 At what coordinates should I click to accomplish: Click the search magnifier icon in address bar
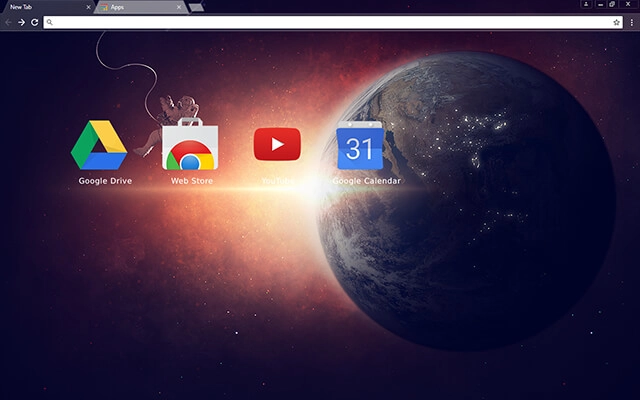pos(49,22)
